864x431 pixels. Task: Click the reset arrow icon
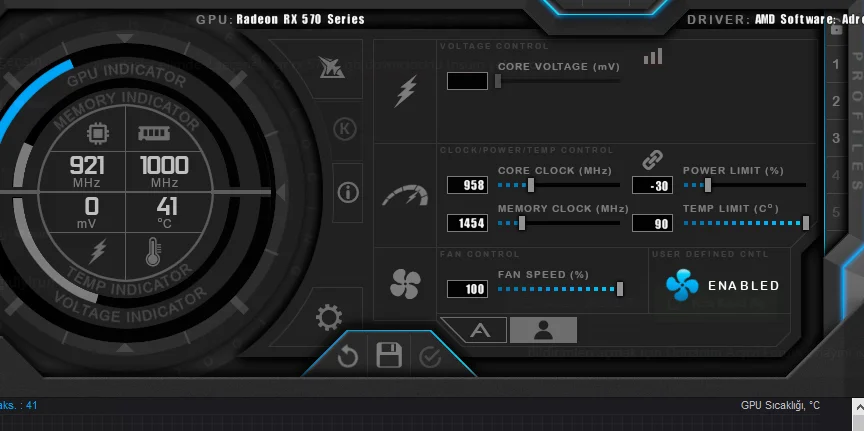(x=348, y=357)
